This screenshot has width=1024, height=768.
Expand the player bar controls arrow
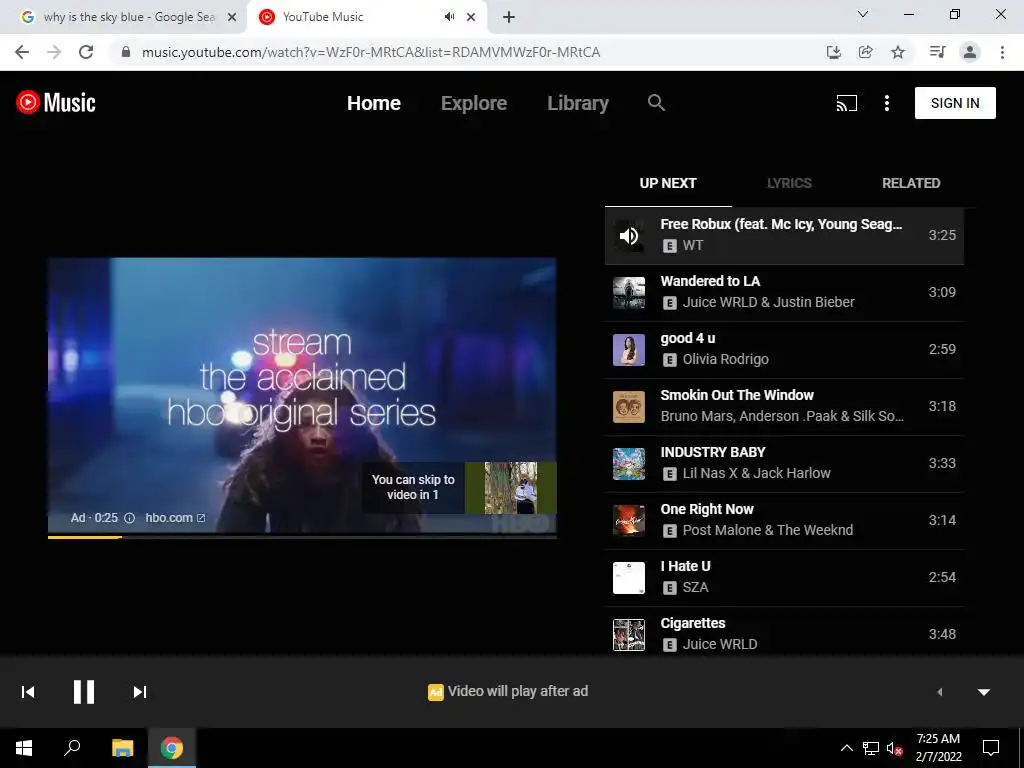coord(939,692)
